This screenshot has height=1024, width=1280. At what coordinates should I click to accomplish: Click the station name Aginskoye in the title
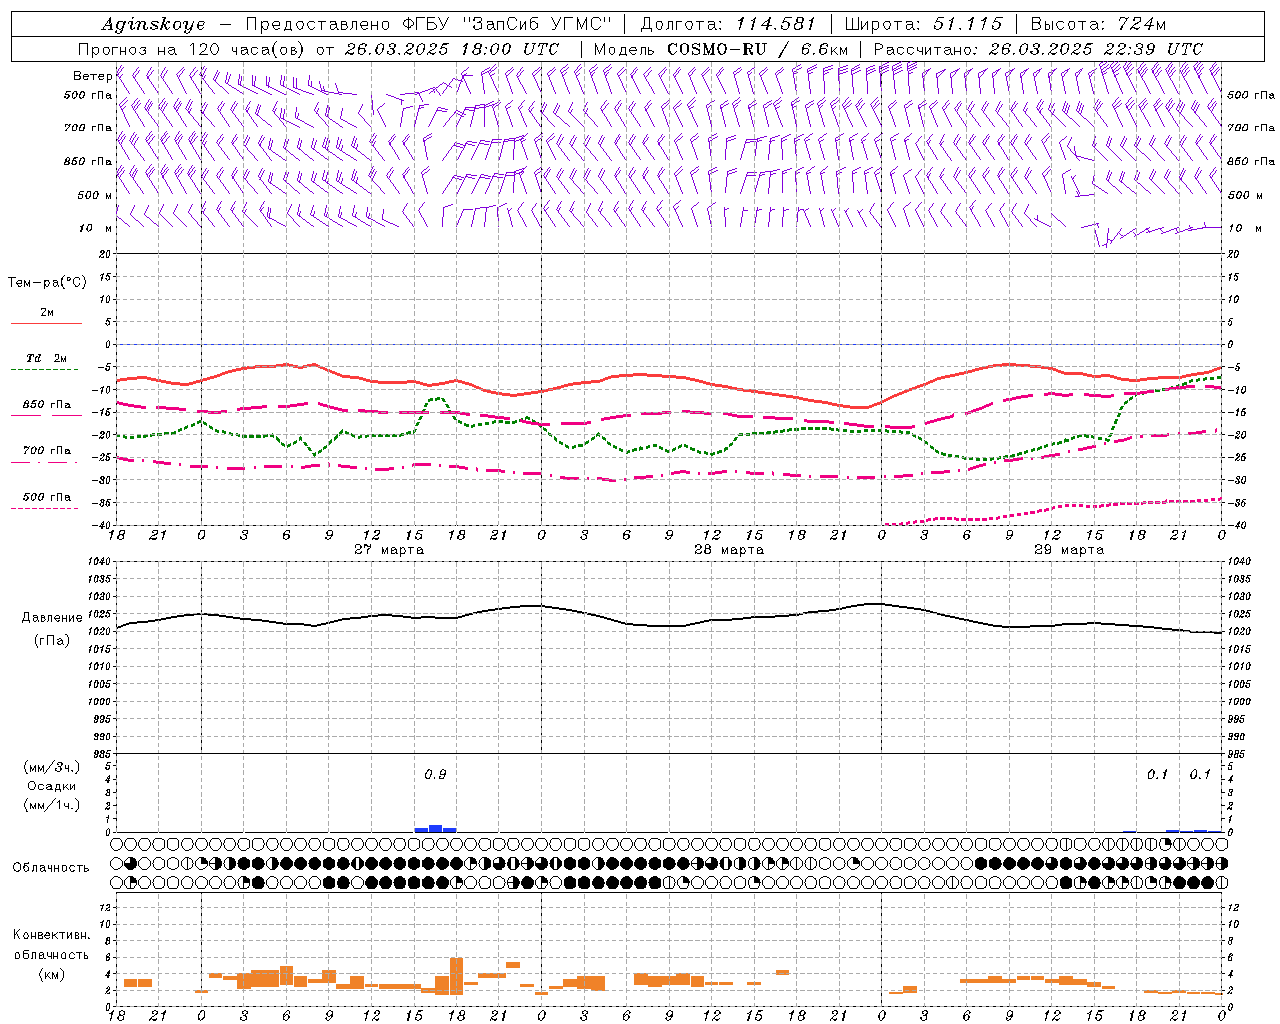(153, 24)
